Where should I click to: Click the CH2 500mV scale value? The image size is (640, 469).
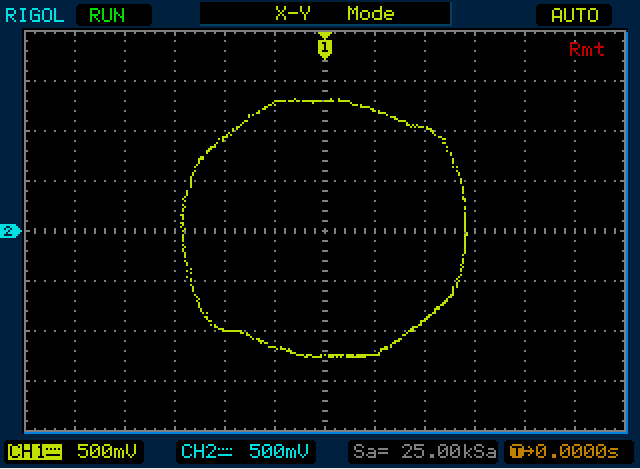279,451
